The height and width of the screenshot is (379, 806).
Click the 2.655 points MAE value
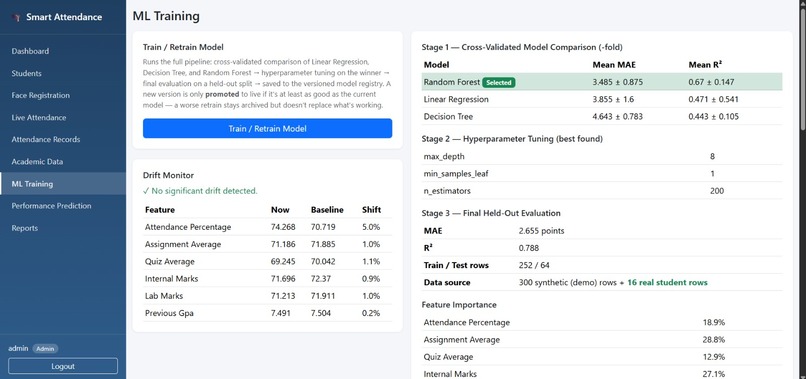coord(542,231)
